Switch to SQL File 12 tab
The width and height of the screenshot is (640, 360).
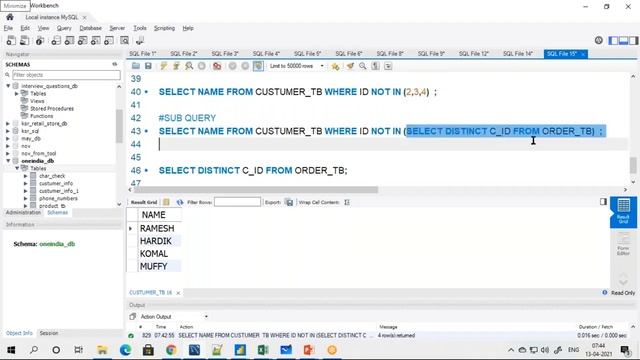click(x=473, y=54)
